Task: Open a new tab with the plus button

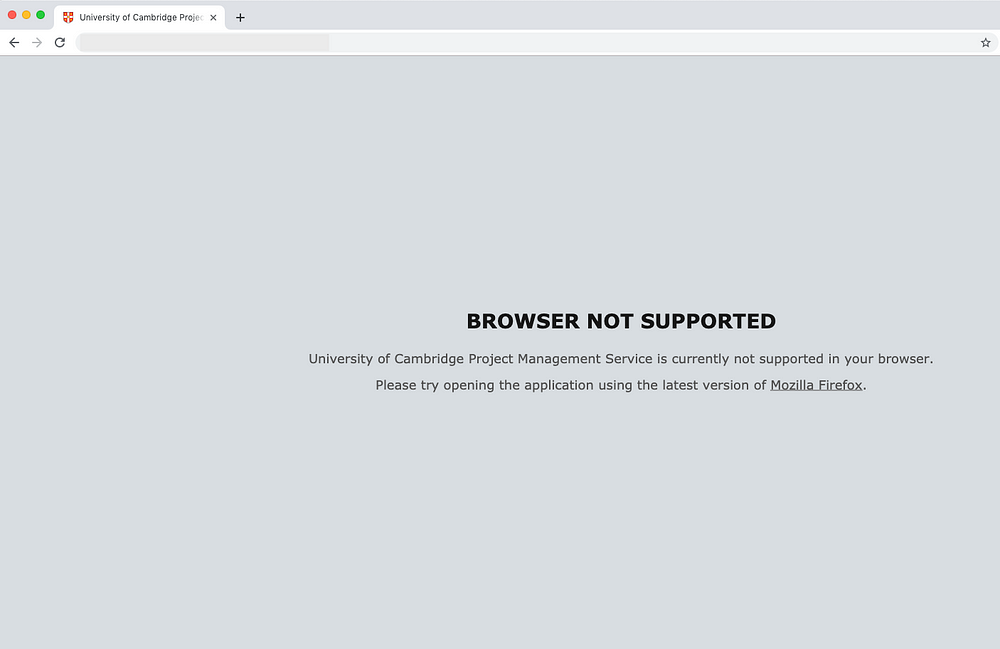Action: click(x=240, y=18)
